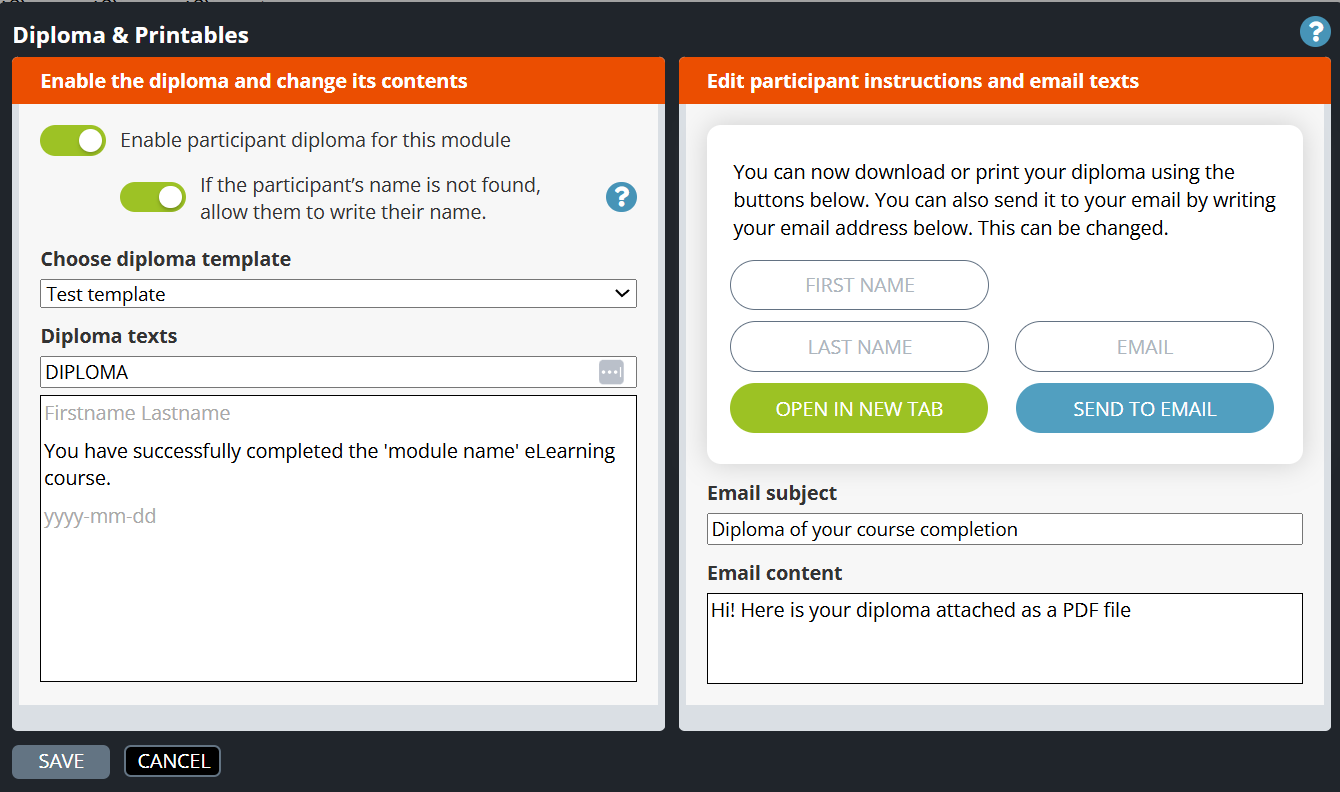Click the Last Name input field
Viewport: 1340px width, 792px height.
[859, 347]
